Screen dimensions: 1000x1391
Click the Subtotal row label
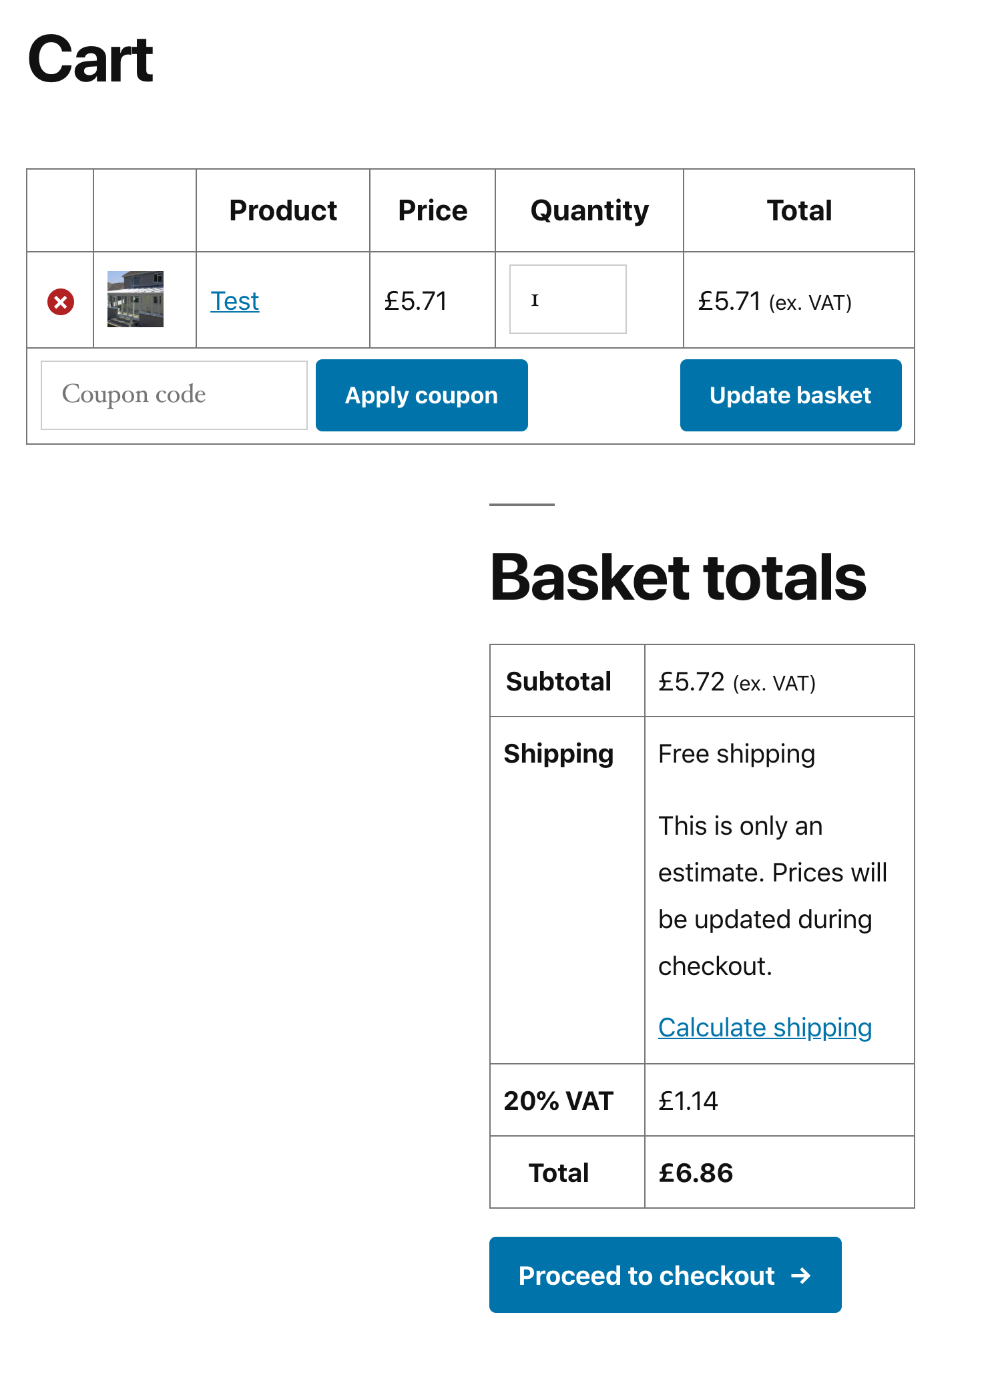coord(557,681)
